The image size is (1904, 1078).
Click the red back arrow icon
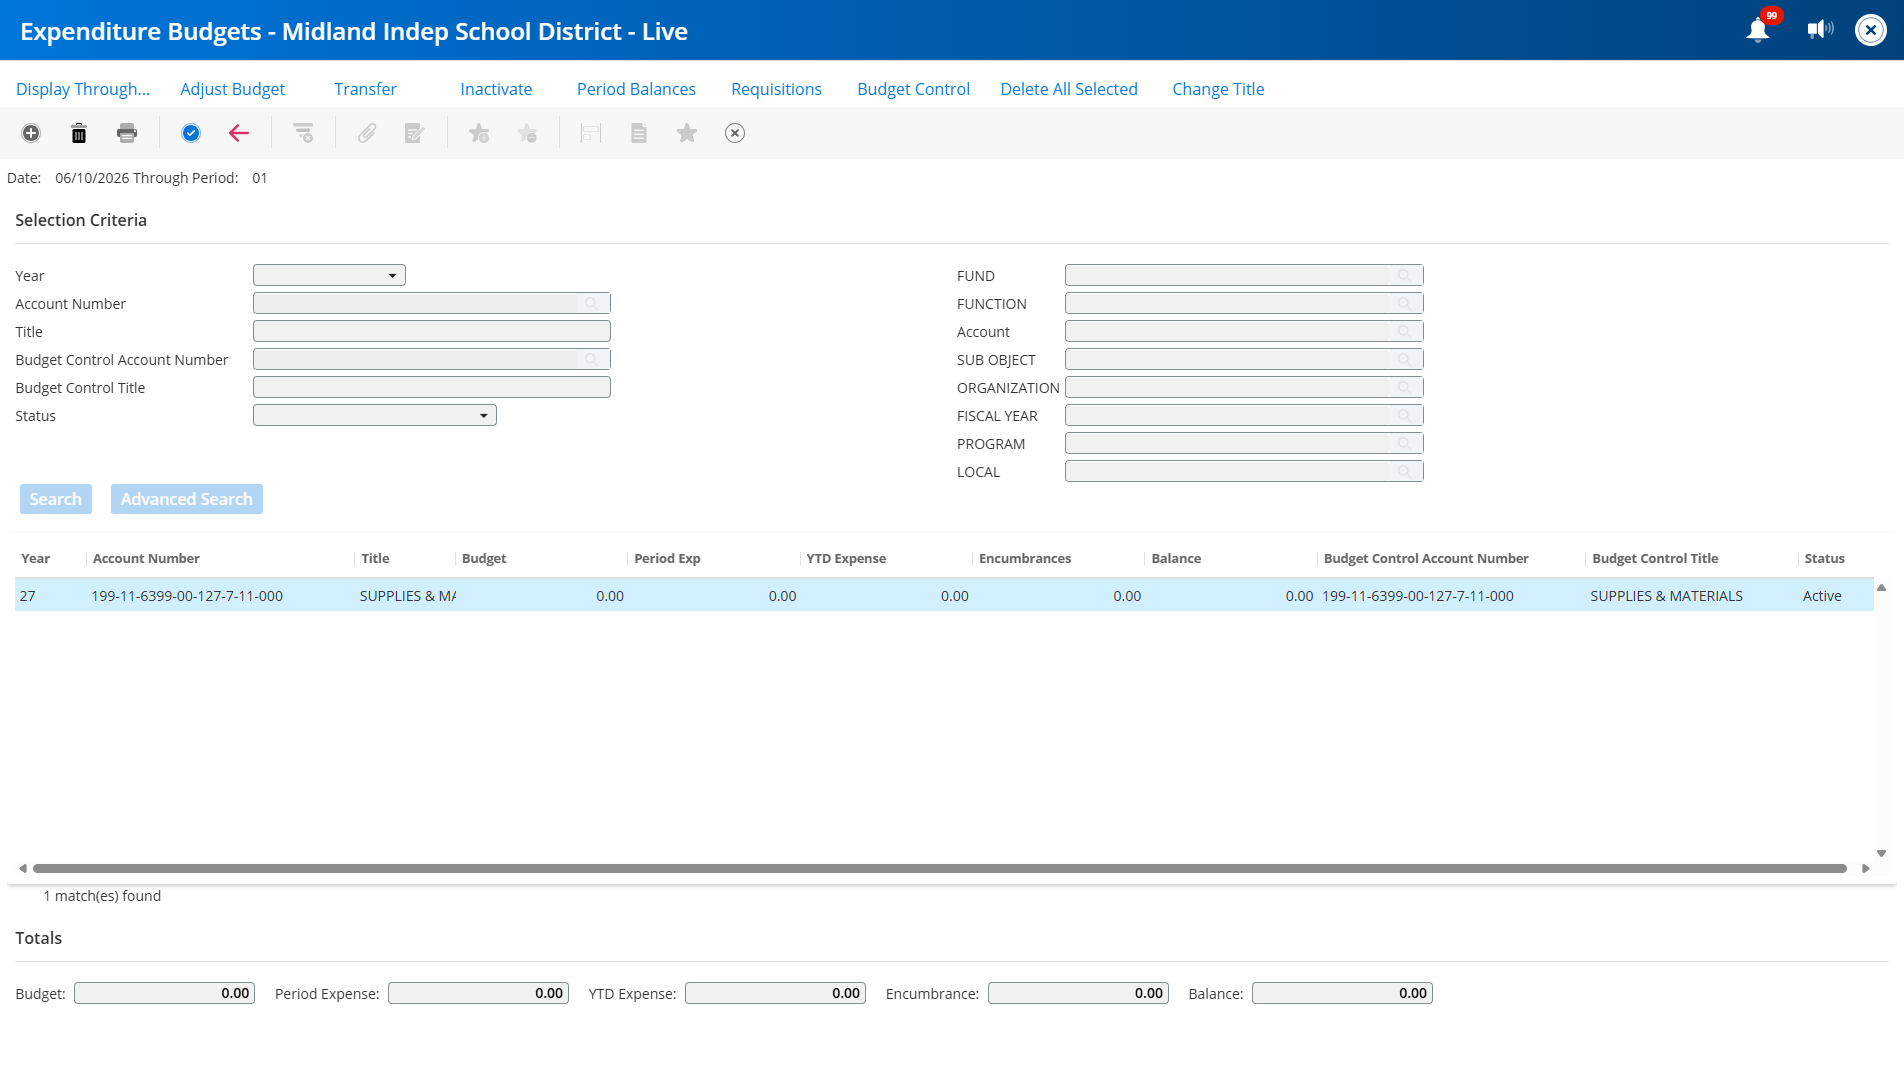239,133
